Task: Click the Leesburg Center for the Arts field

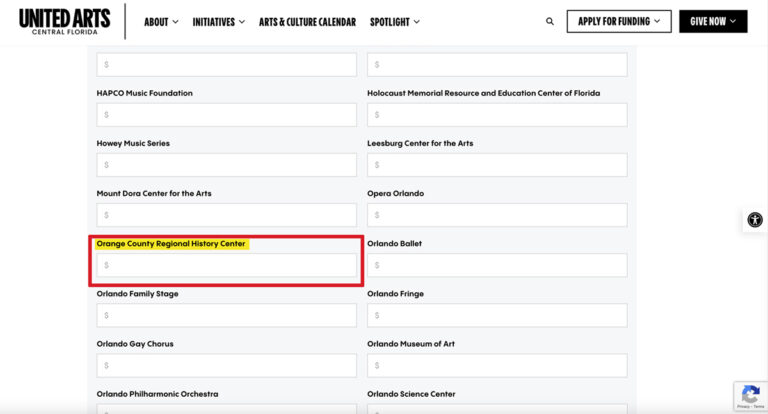Action: (x=497, y=165)
